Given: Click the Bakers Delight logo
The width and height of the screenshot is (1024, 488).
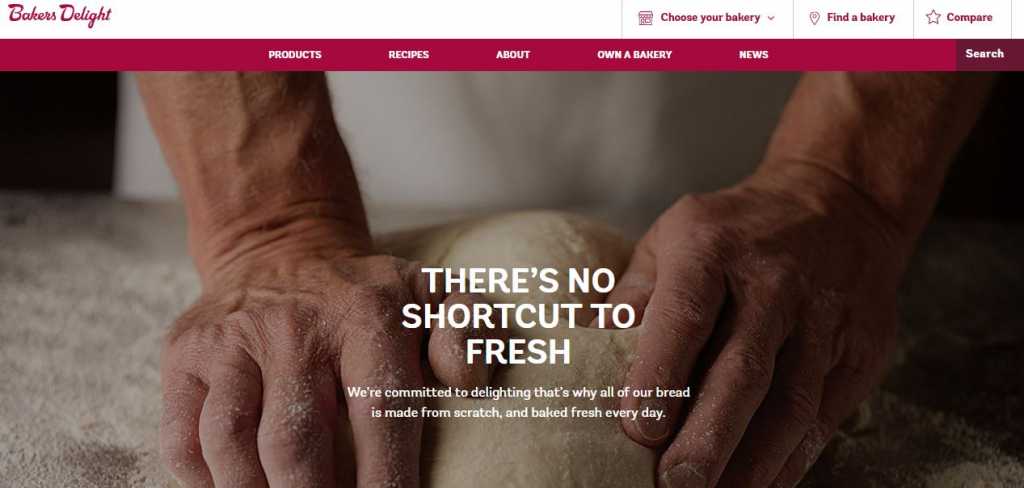Looking at the screenshot, I should coord(59,15).
